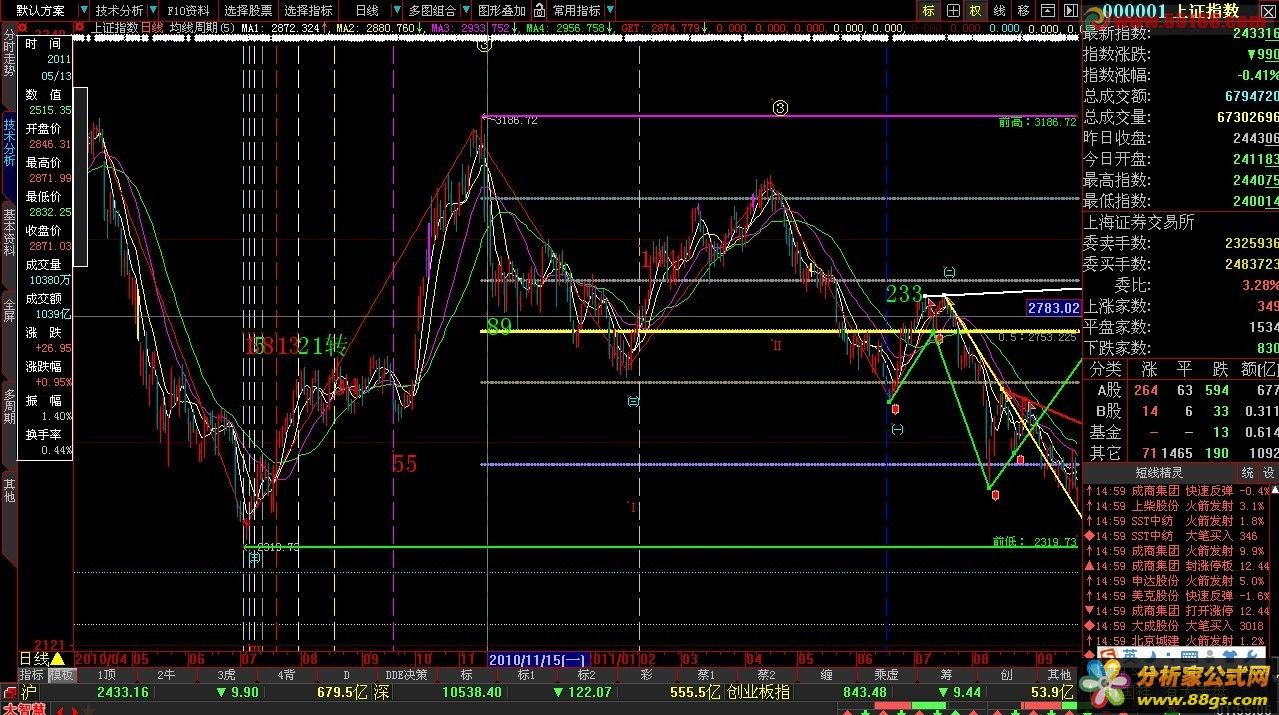Click the 选择股票 toolbar button
Screen dimensions: 1279x715
pyautogui.click(x=248, y=10)
